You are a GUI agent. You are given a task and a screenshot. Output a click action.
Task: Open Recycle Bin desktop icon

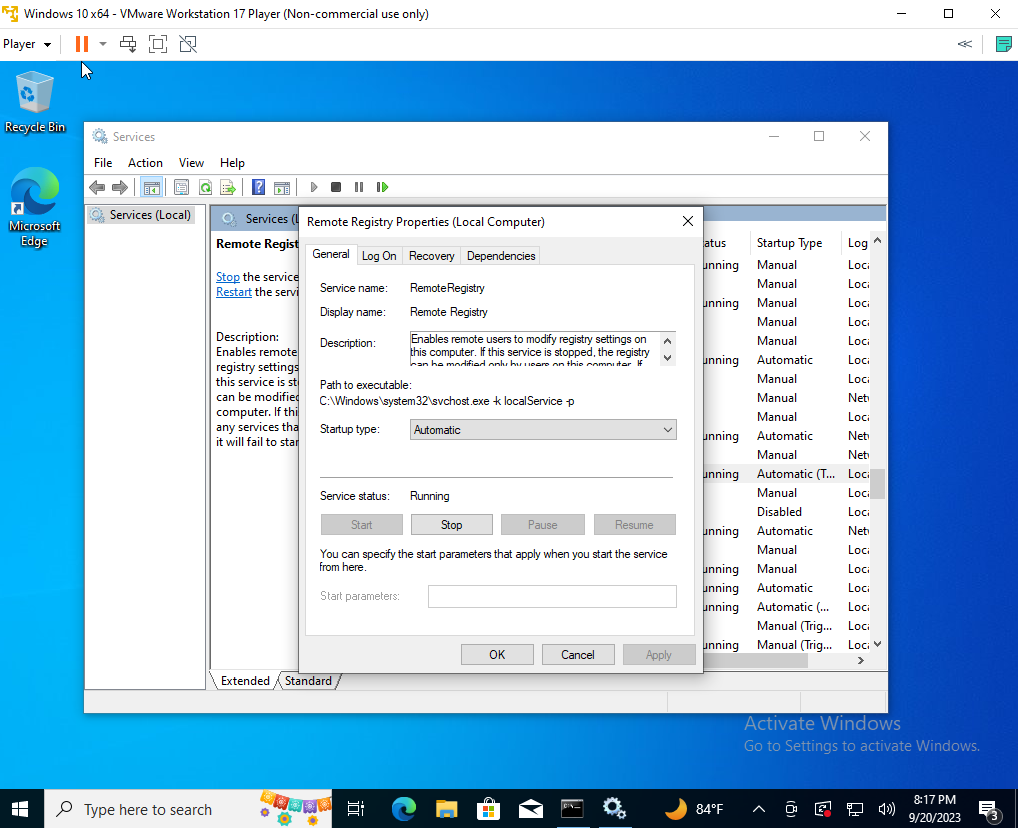click(x=35, y=103)
